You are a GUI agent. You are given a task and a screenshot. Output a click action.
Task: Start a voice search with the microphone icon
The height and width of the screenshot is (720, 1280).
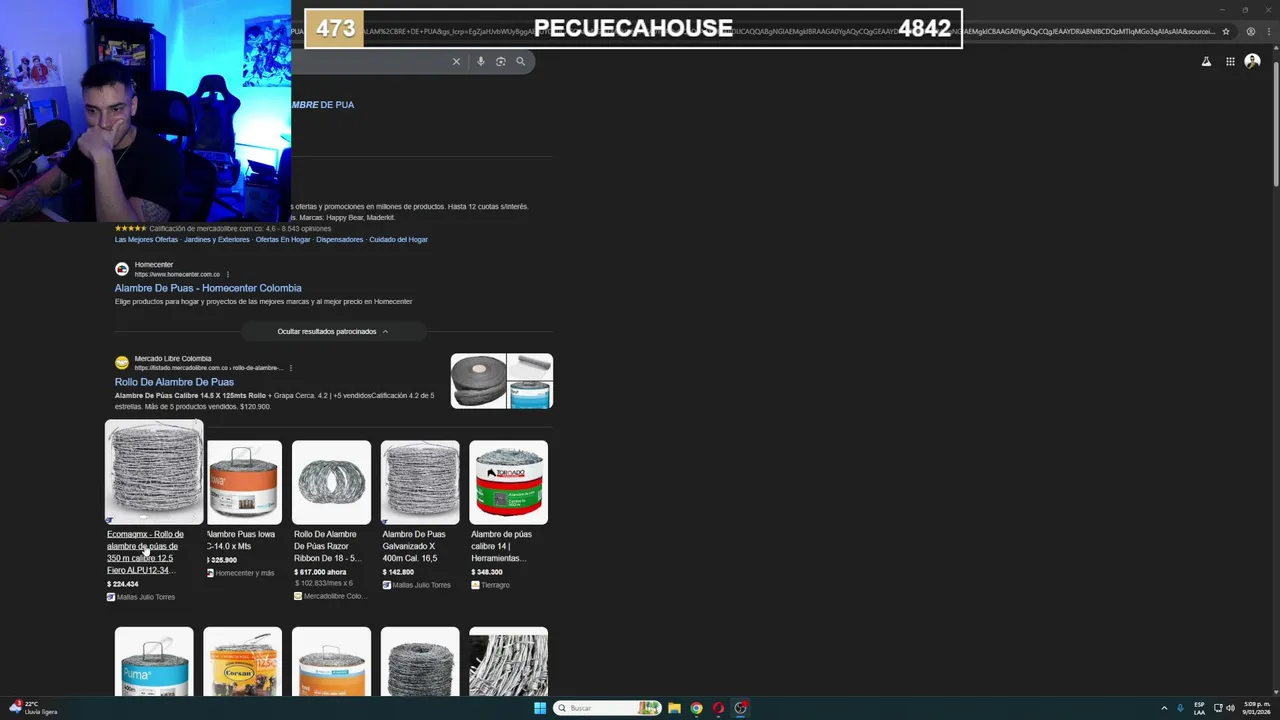tap(480, 61)
